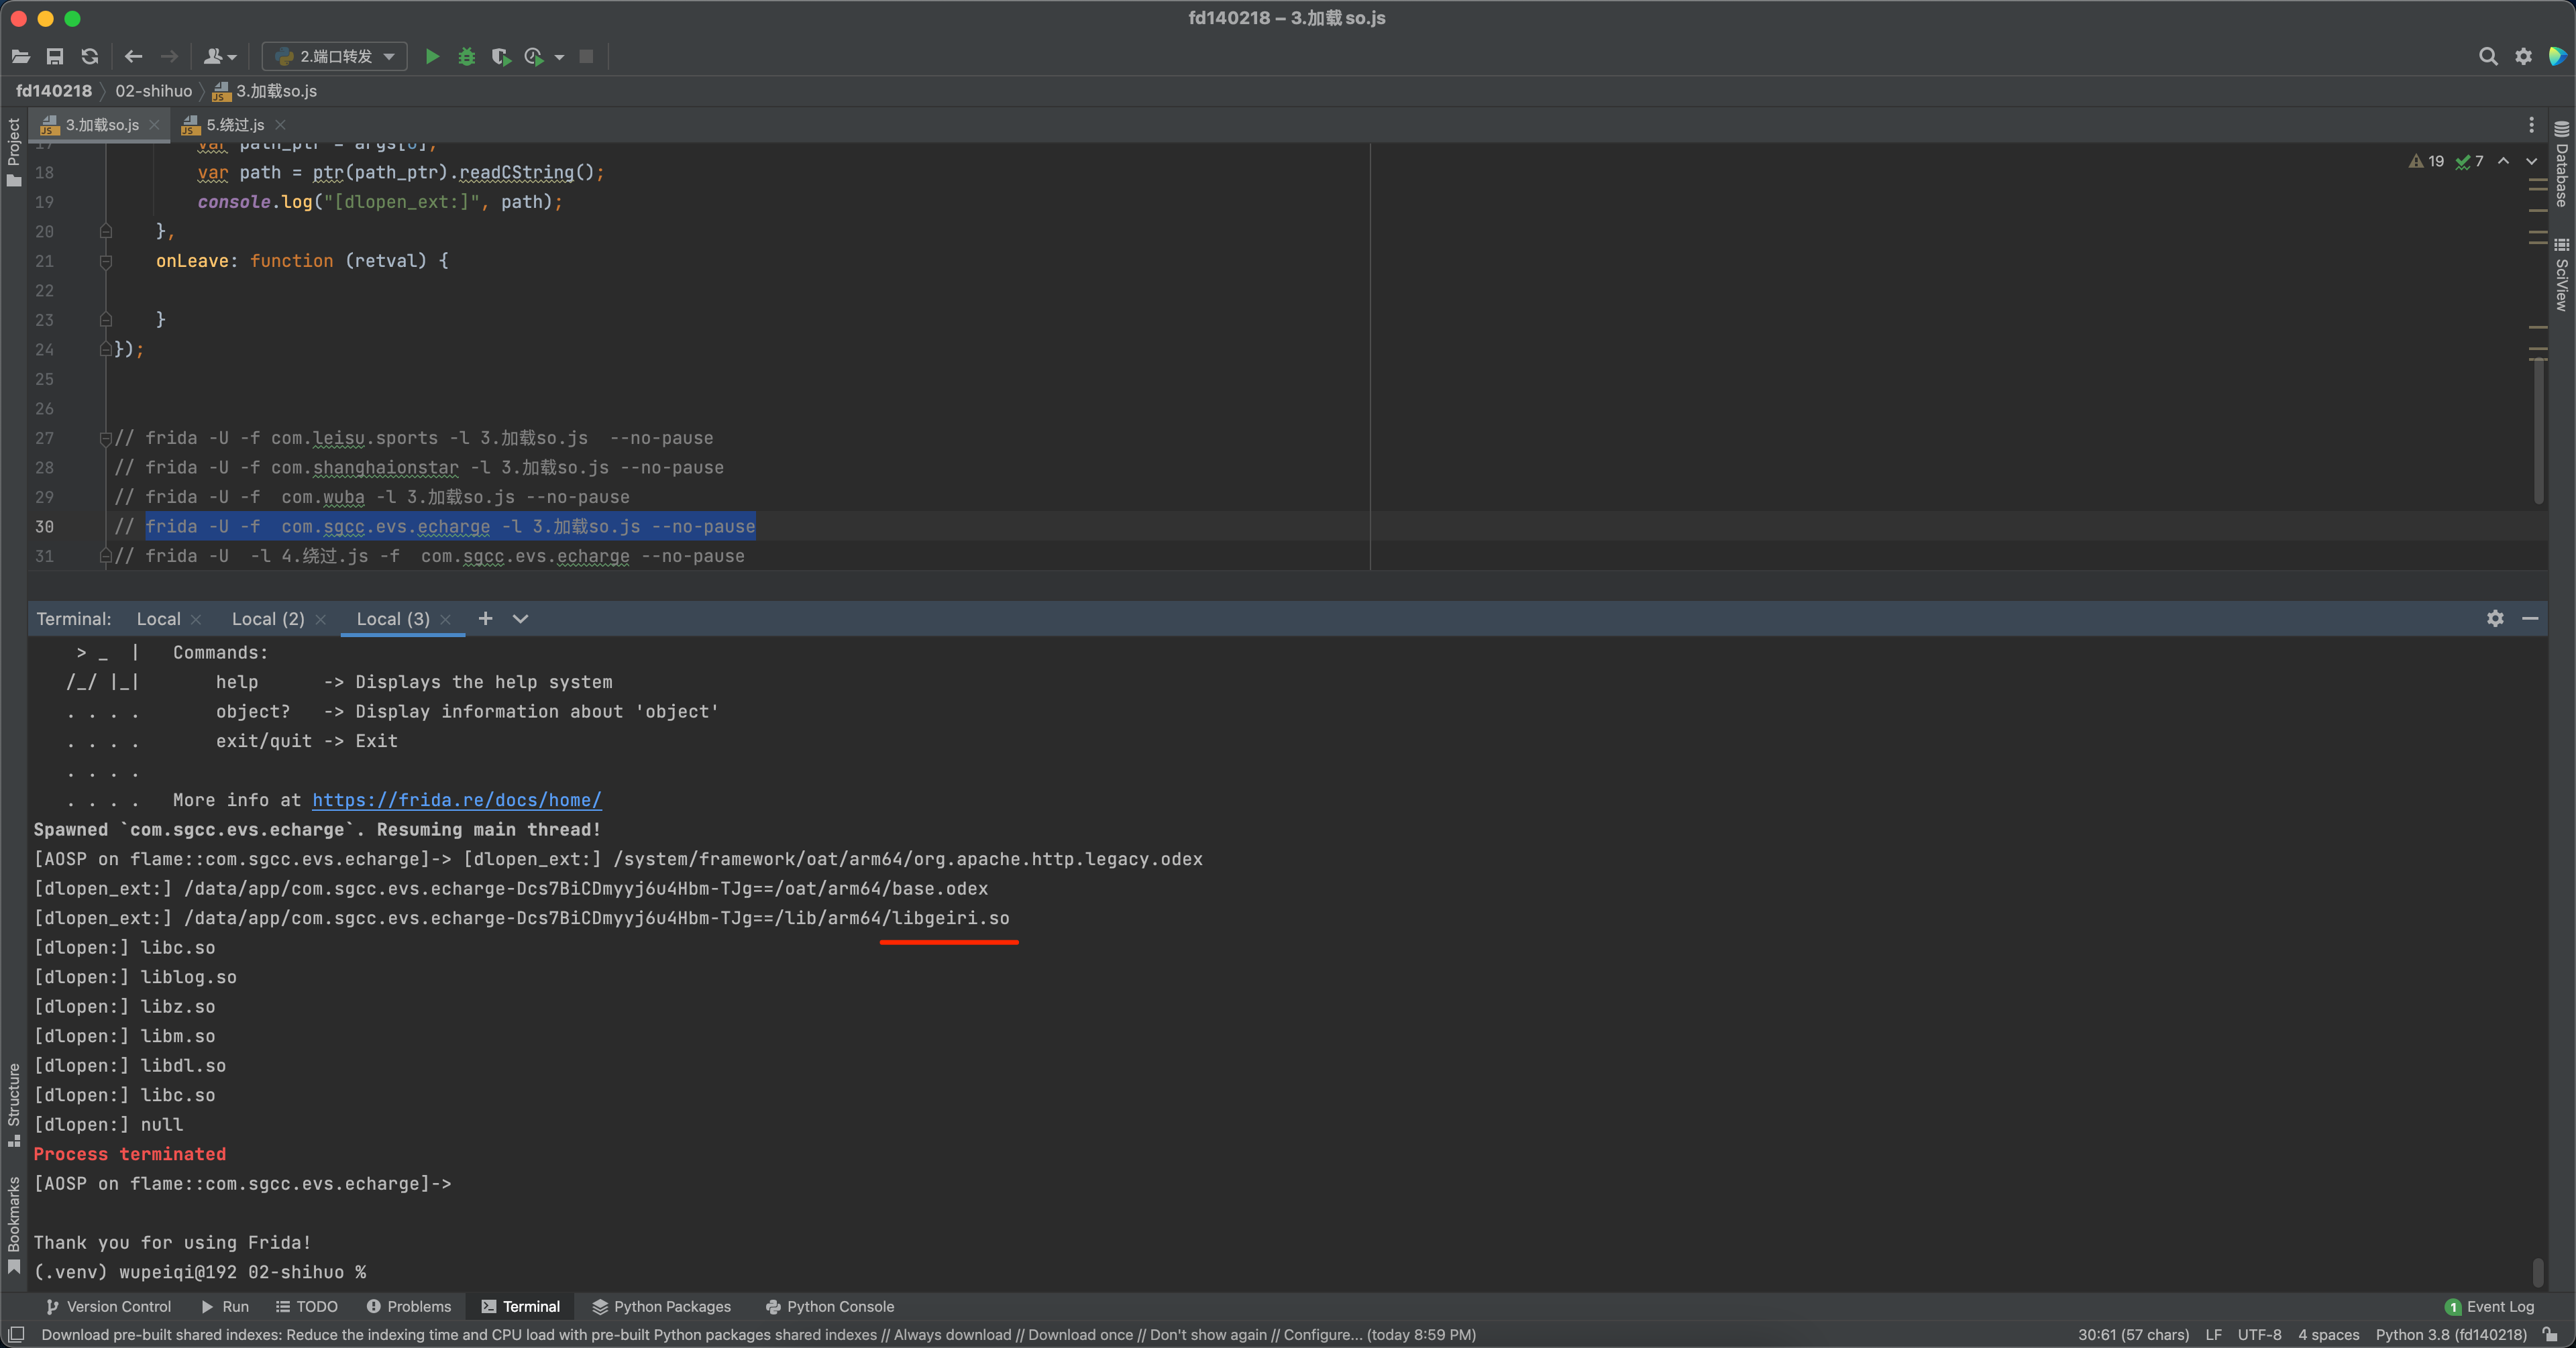
Task: Set breakpoint at line number 30
Action: [x=45, y=527]
